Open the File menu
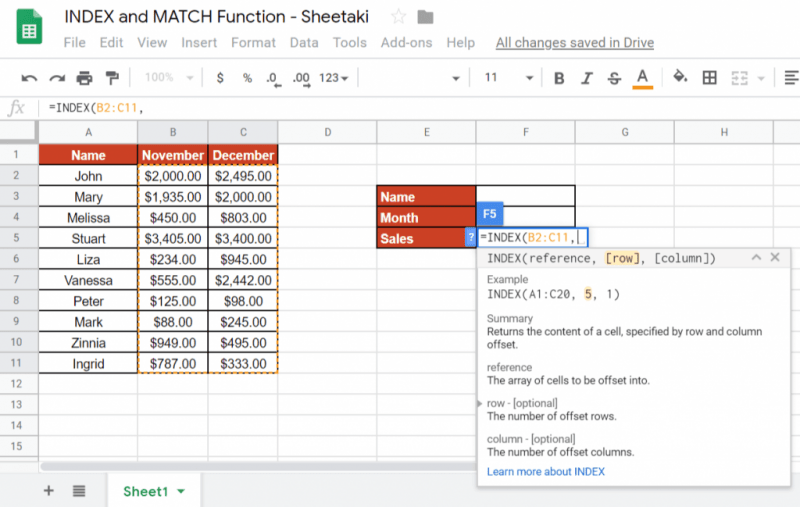The height and width of the screenshot is (507, 800). 74,42
